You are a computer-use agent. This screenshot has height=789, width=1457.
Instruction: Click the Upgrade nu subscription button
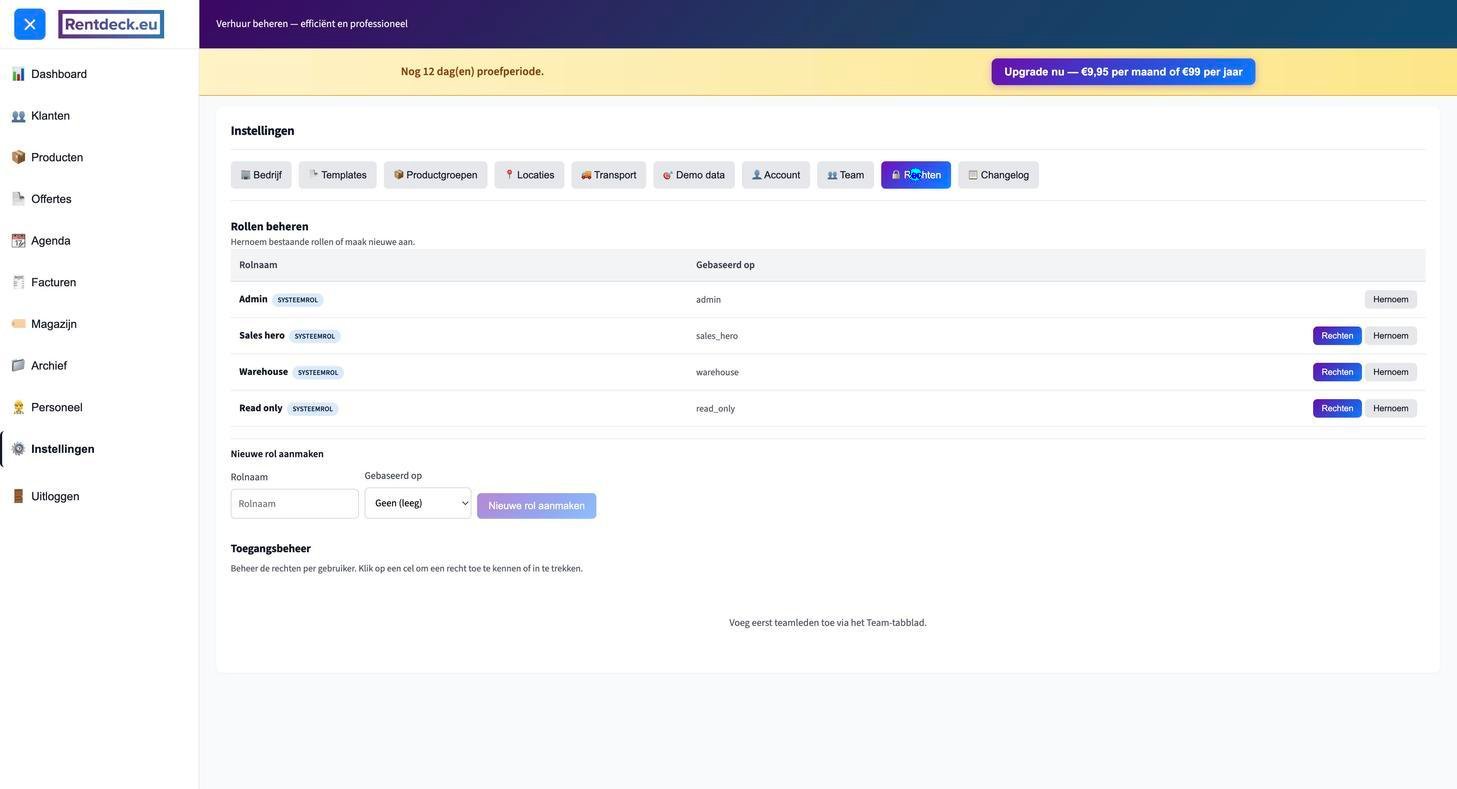pyautogui.click(x=1123, y=72)
